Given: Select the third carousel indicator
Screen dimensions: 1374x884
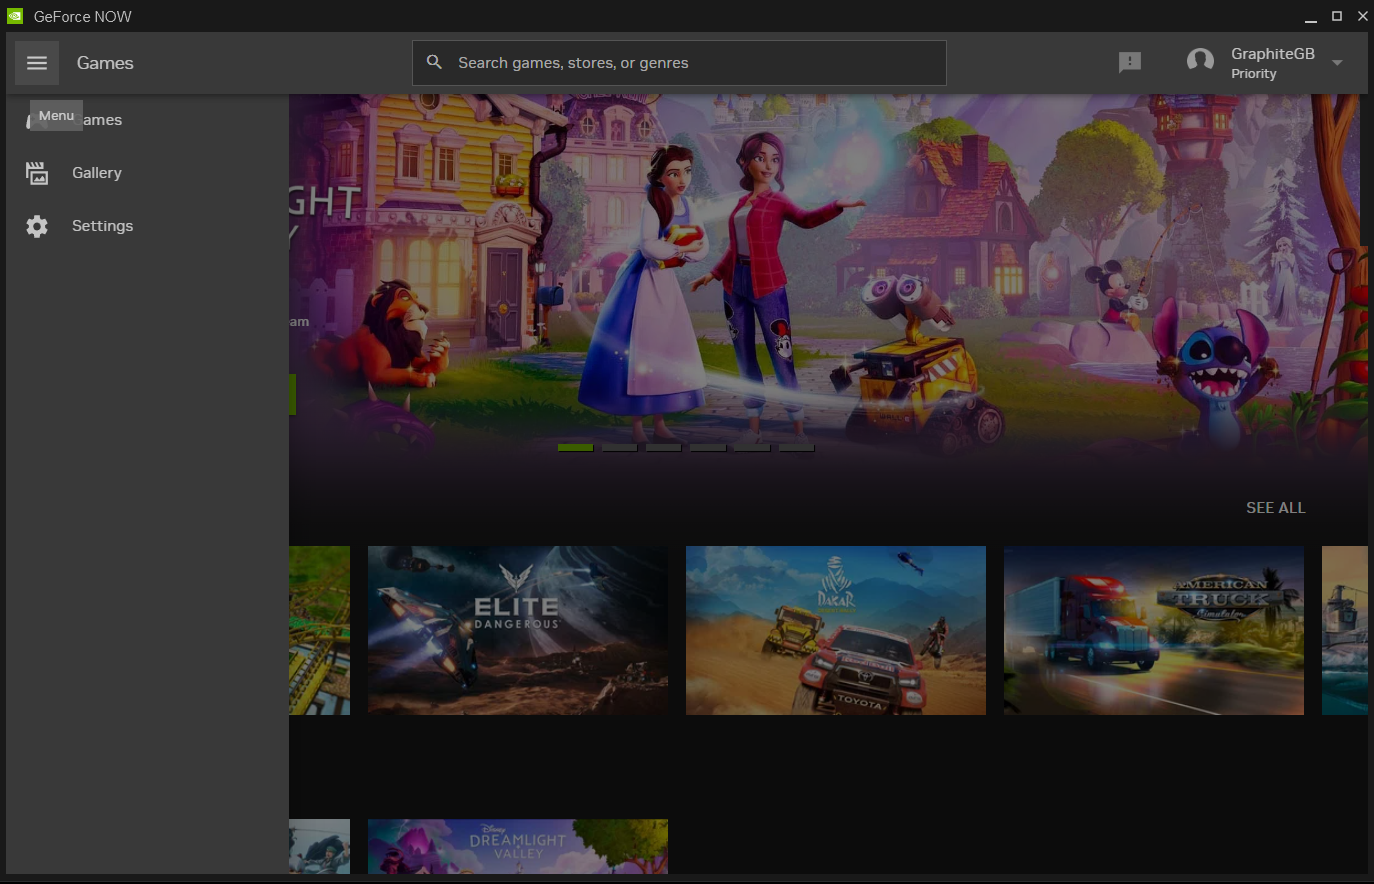Looking at the screenshot, I should coord(664,448).
